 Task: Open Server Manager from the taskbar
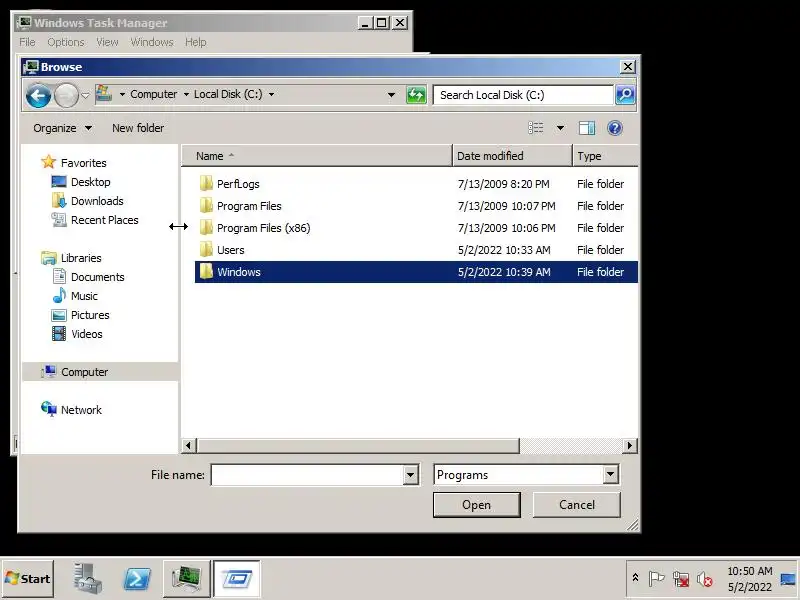(x=88, y=579)
